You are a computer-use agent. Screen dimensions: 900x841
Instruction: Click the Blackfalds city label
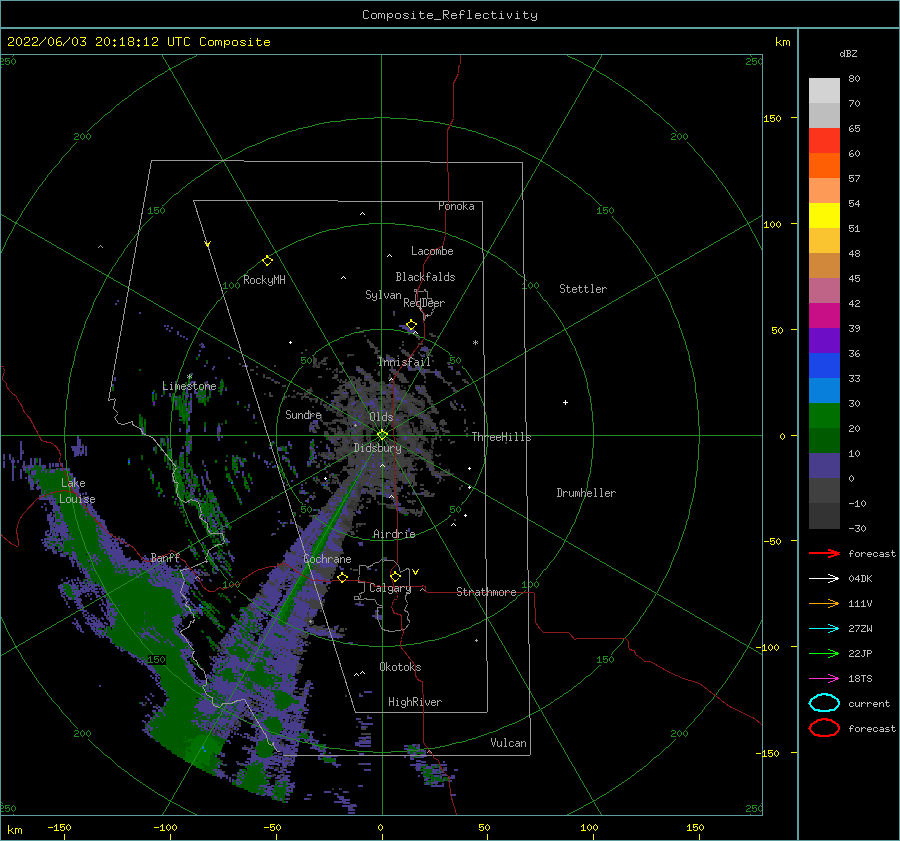[425, 277]
